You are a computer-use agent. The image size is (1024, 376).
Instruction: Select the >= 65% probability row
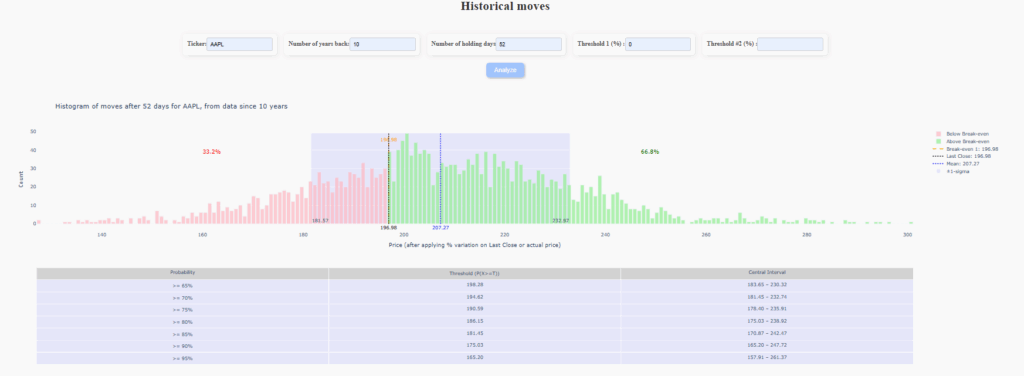475,285
